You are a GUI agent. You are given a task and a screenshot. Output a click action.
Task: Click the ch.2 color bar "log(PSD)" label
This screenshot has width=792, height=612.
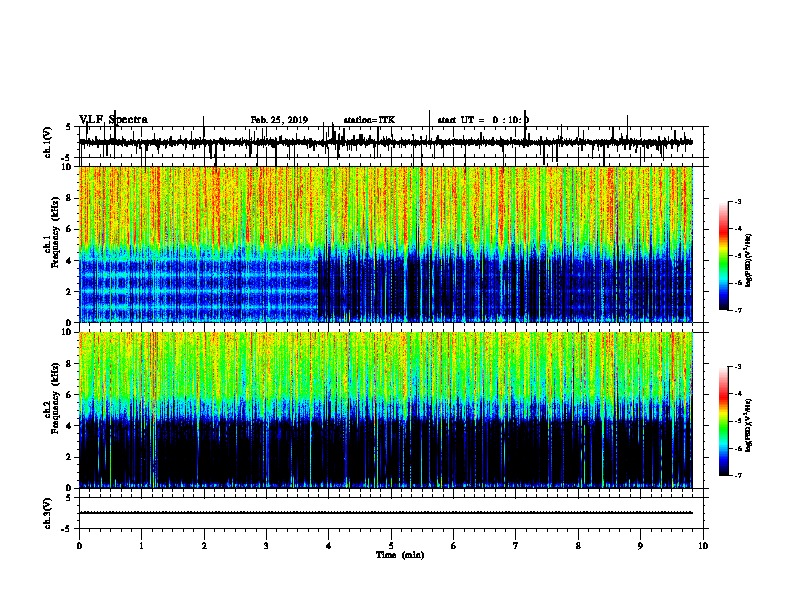click(x=748, y=425)
